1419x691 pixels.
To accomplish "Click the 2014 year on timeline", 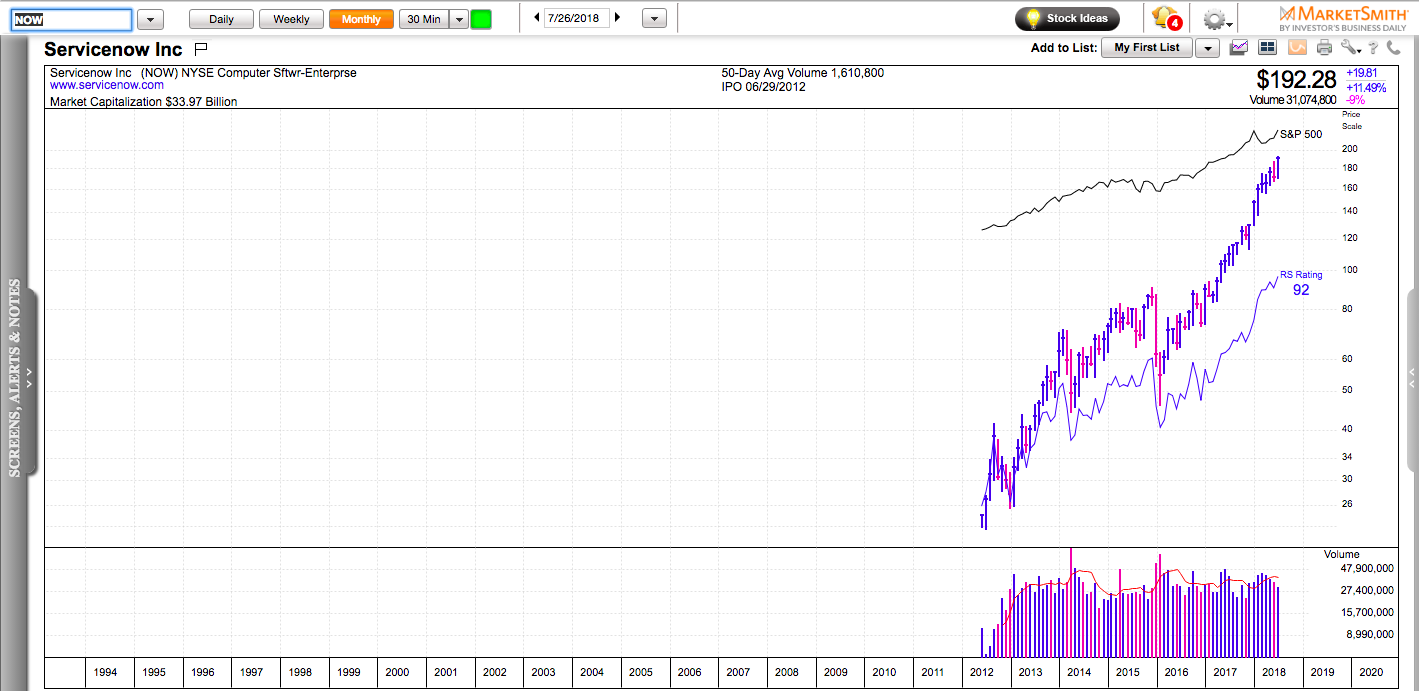I will click(1079, 672).
